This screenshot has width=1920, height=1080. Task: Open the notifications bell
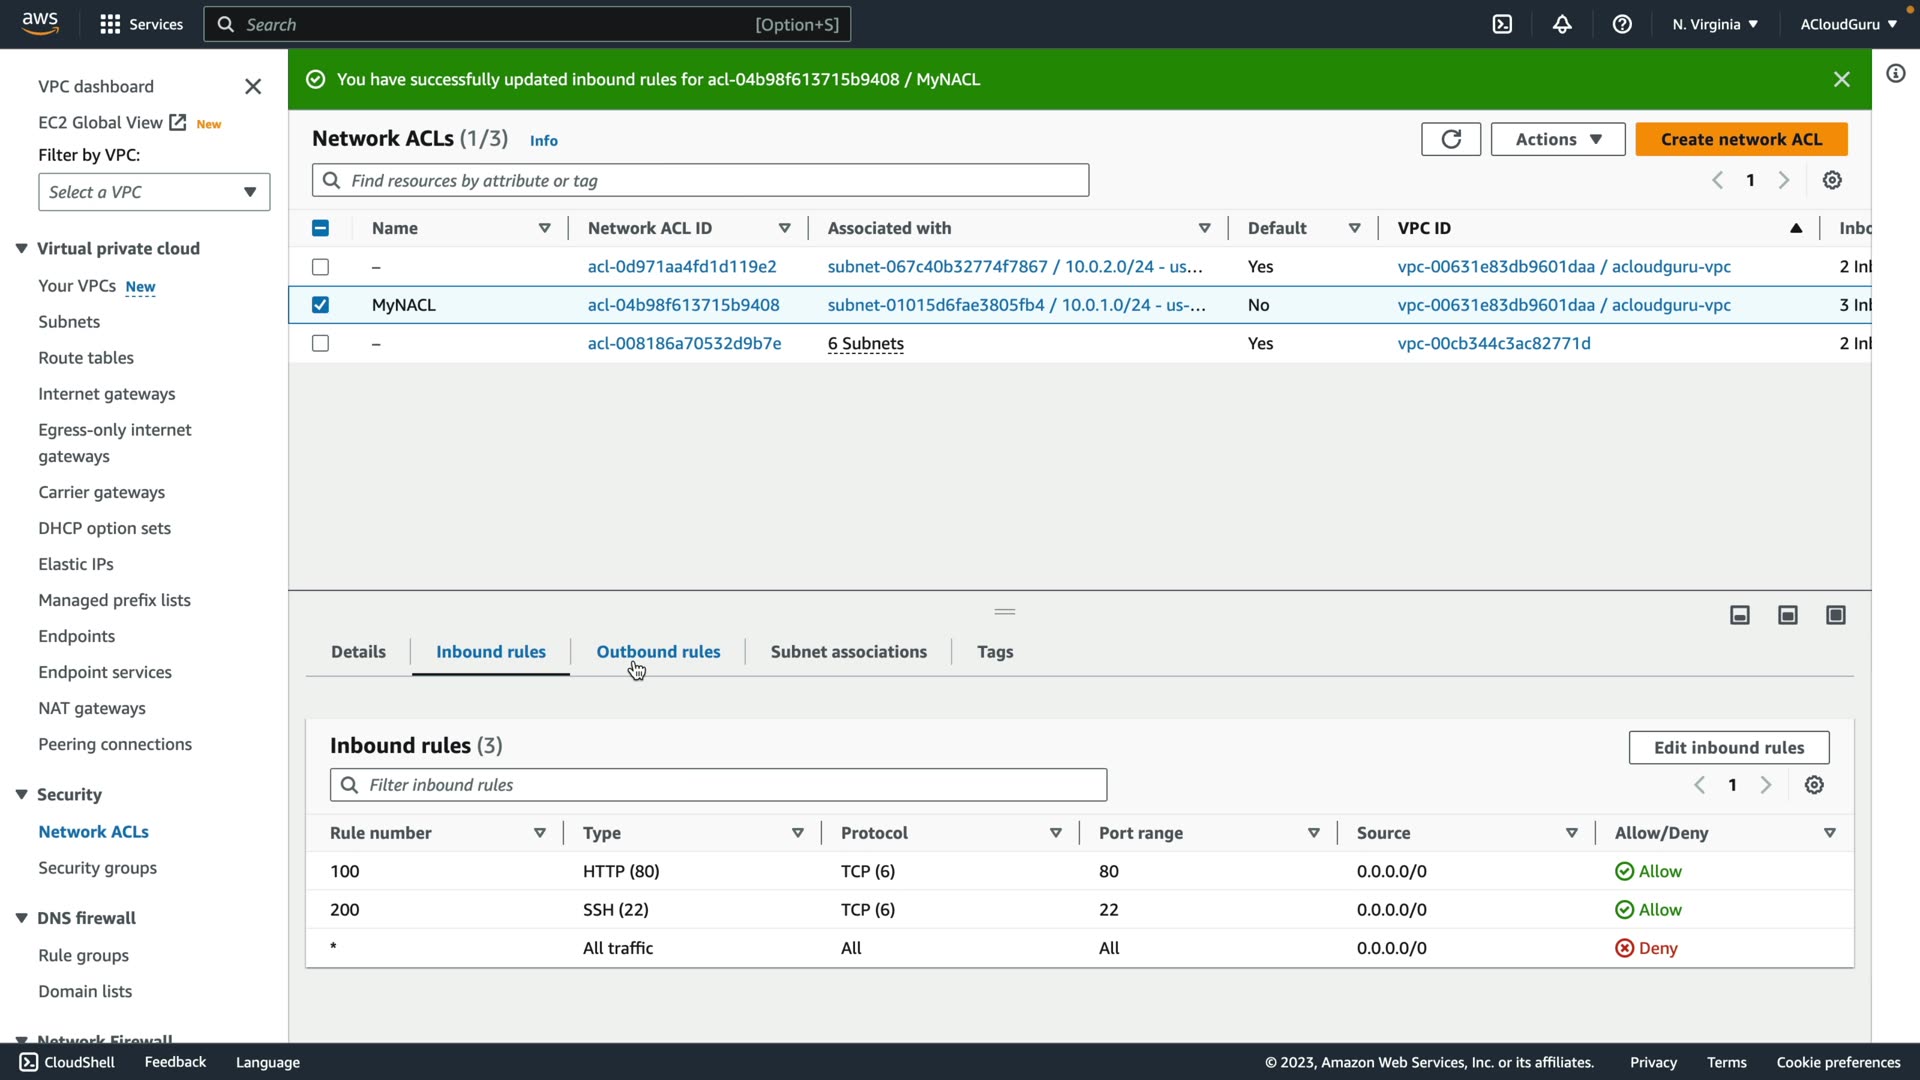[x=1562, y=24]
